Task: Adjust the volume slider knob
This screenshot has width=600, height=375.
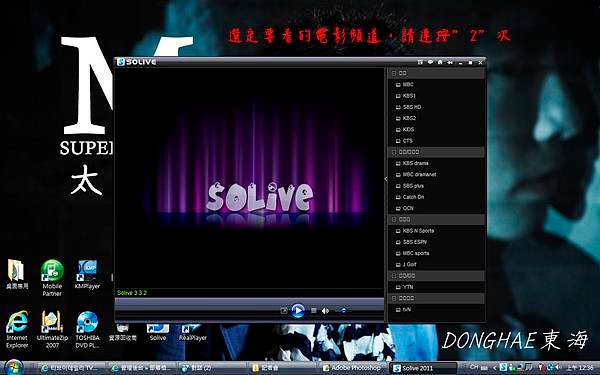Action: (343, 310)
